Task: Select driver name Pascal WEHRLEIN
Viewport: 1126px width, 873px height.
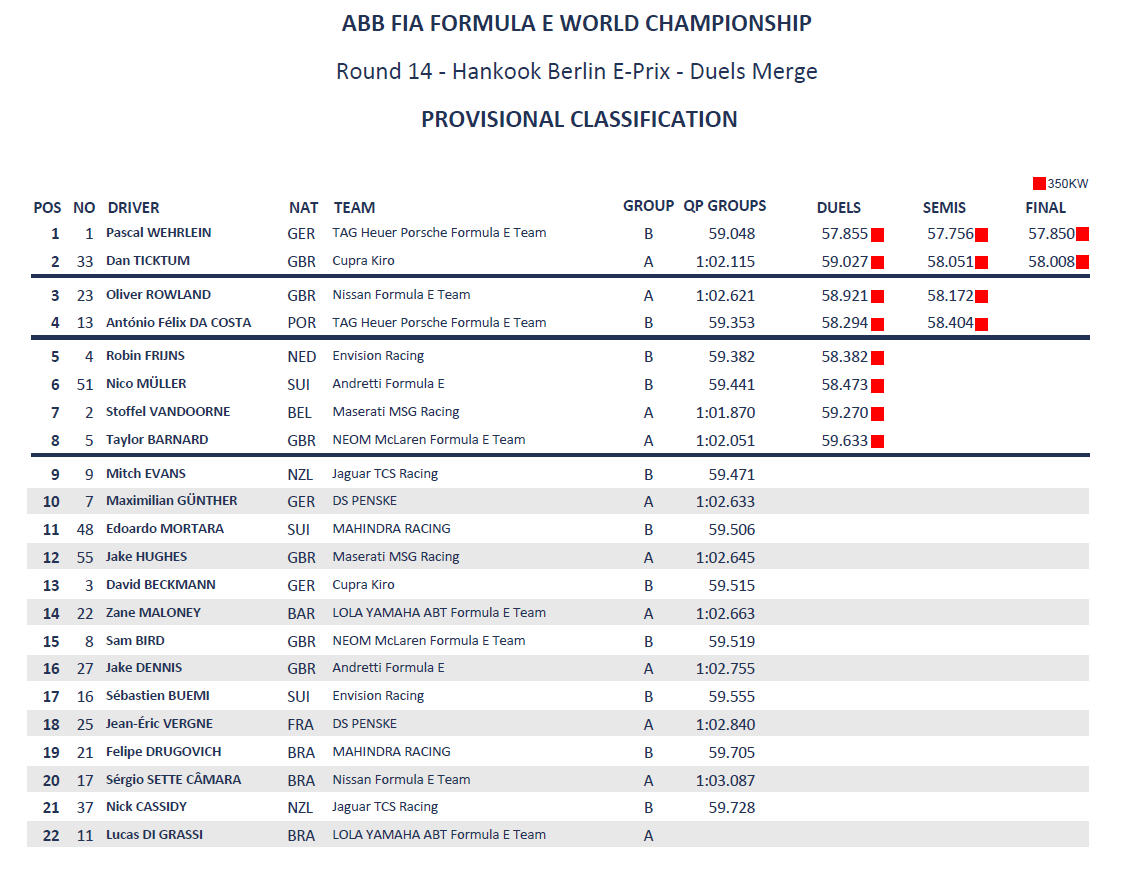Action: coord(159,233)
